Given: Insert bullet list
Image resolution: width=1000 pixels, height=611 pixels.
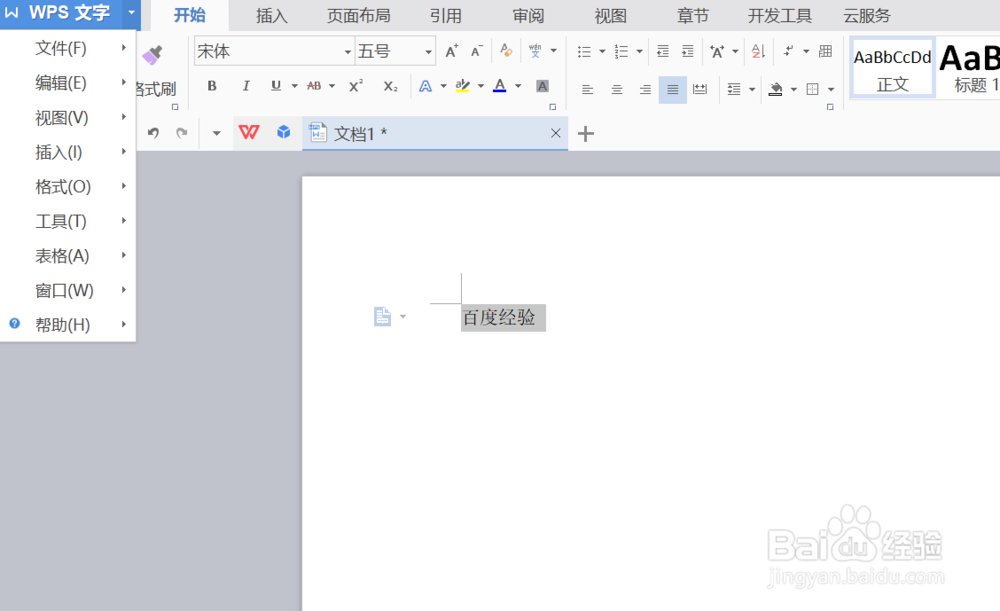Looking at the screenshot, I should coord(584,52).
